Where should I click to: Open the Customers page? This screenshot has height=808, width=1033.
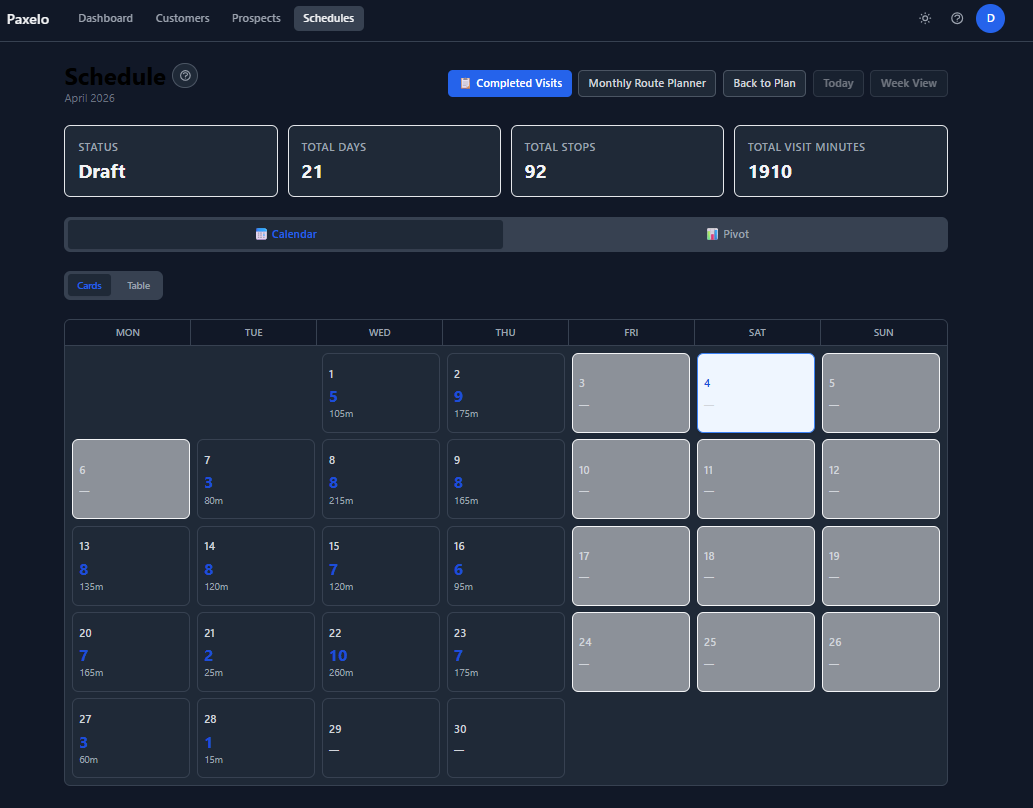pyautogui.click(x=182, y=17)
